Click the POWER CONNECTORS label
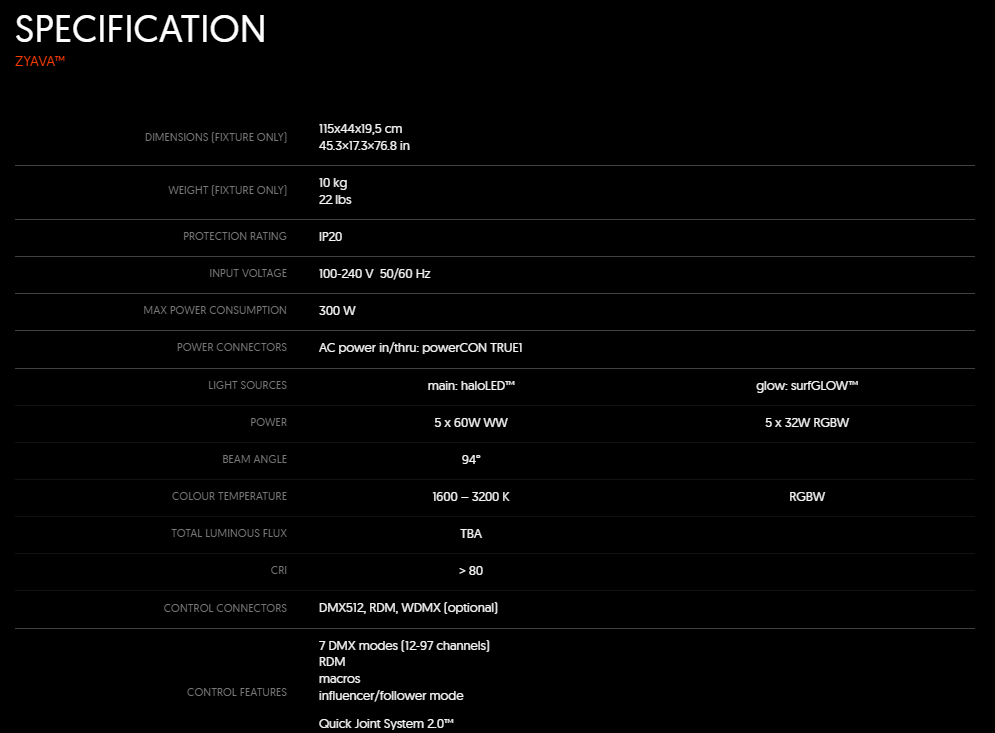The height and width of the screenshot is (733, 995). [232, 347]
